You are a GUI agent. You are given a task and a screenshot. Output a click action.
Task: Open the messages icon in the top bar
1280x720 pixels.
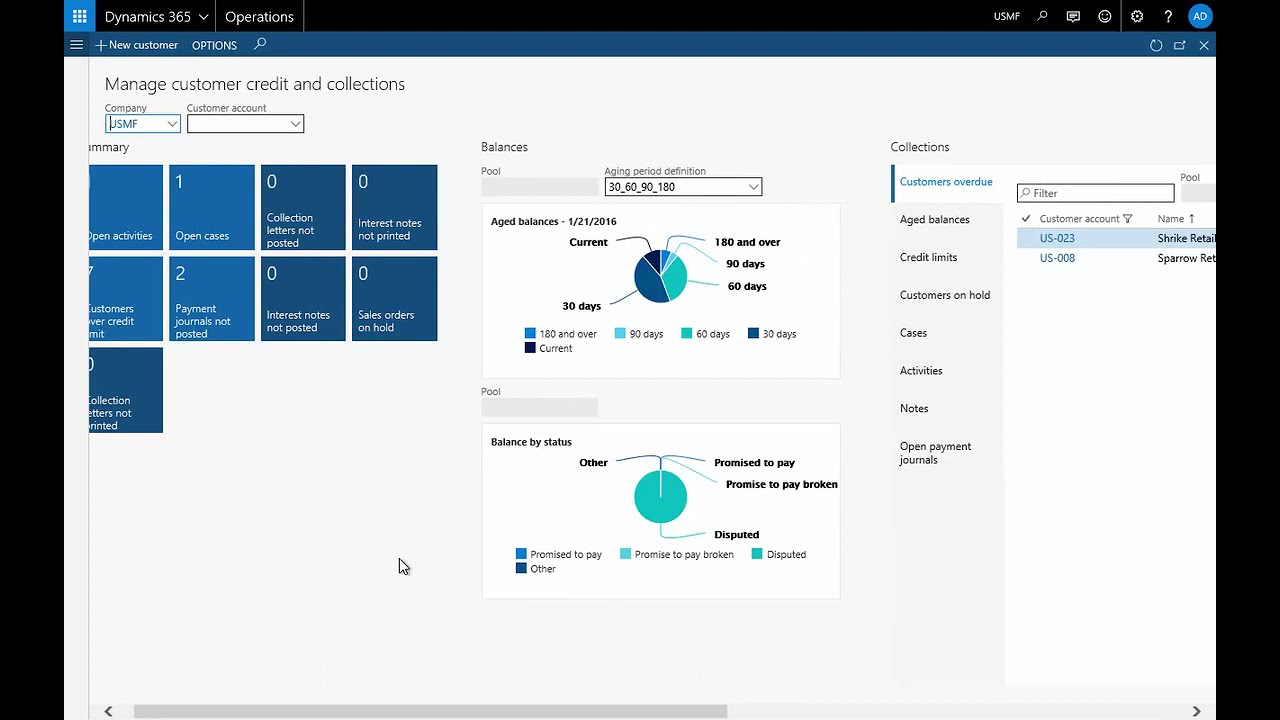coord(1073,16)
